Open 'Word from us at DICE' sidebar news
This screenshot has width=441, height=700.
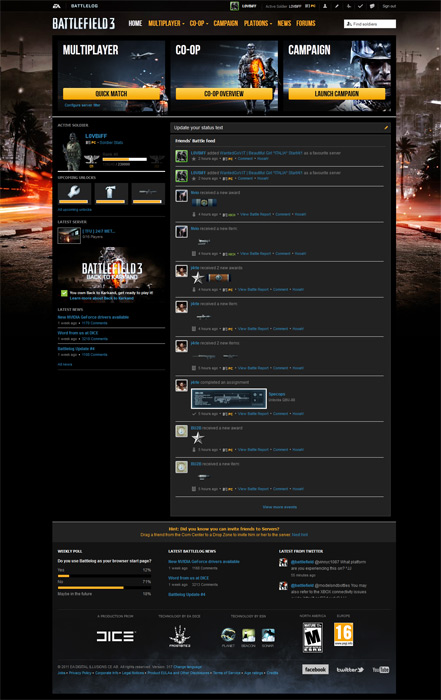(x=78, y=333)
